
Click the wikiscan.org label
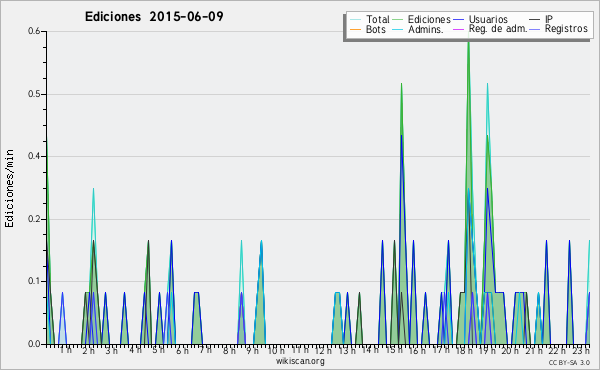300,361
